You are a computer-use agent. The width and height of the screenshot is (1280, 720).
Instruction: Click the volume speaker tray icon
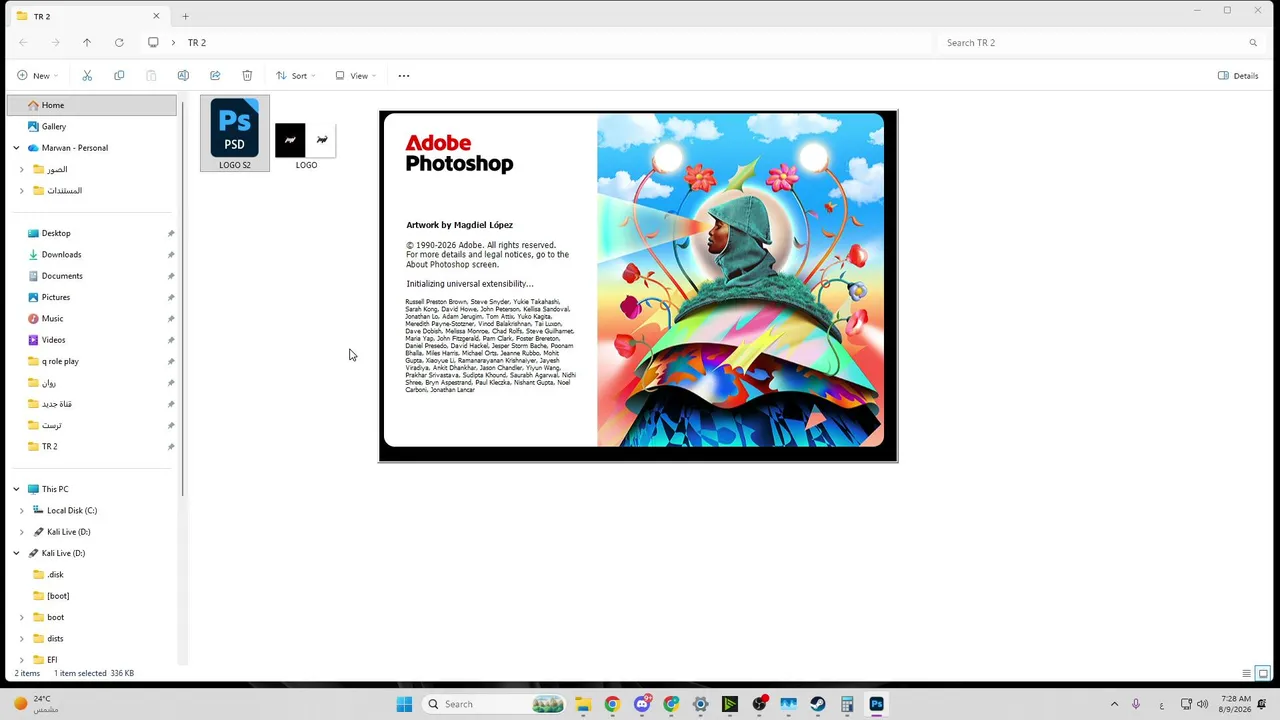[1202, 704]
